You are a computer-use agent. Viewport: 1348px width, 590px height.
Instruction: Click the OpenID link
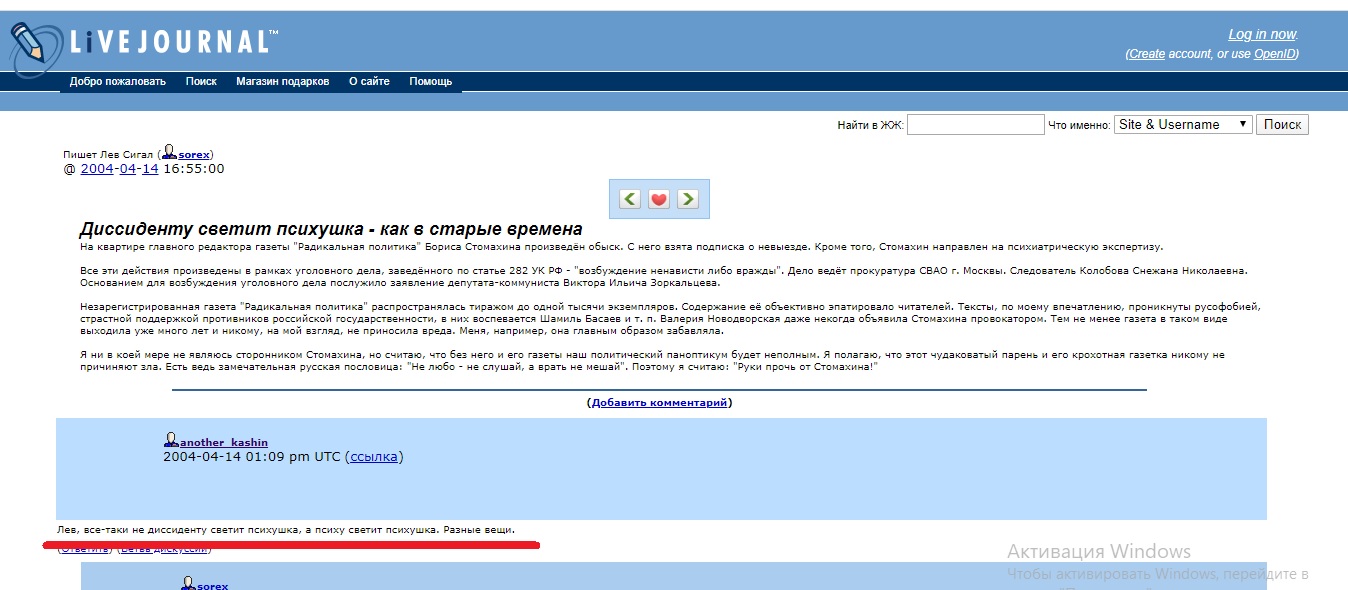(x=1275, y=54)
